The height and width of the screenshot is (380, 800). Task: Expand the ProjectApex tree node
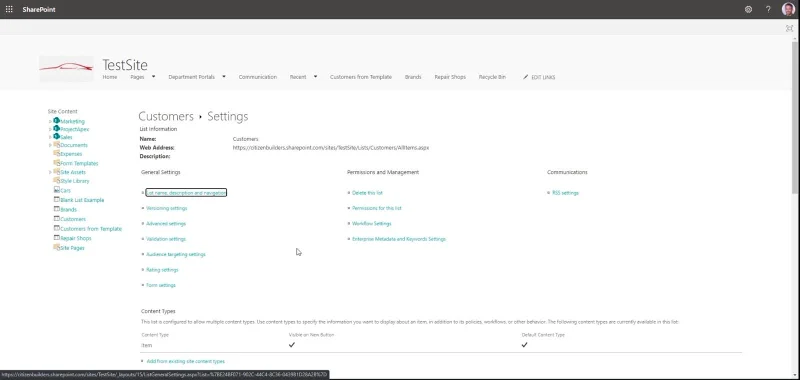coord(50,129)
